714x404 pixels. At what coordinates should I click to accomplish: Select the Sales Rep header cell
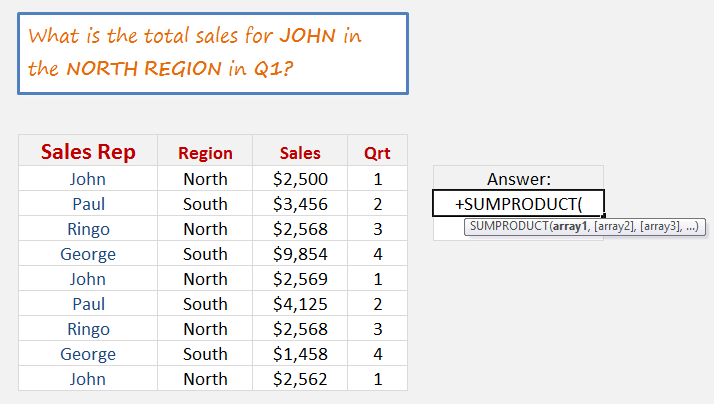88,151
